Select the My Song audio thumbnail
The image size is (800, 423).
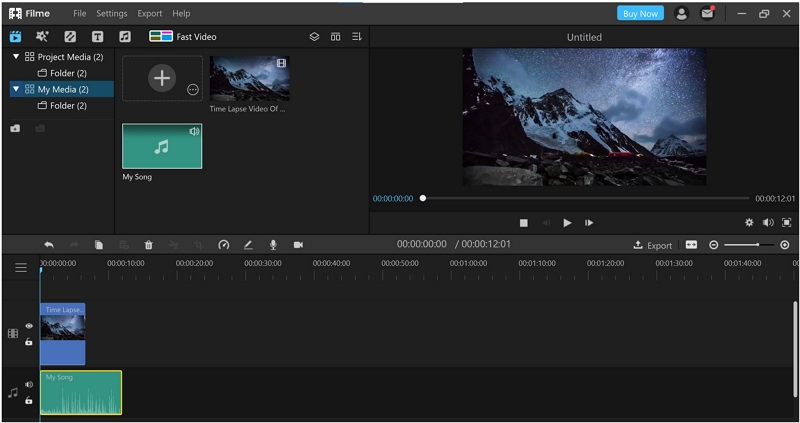162,146
